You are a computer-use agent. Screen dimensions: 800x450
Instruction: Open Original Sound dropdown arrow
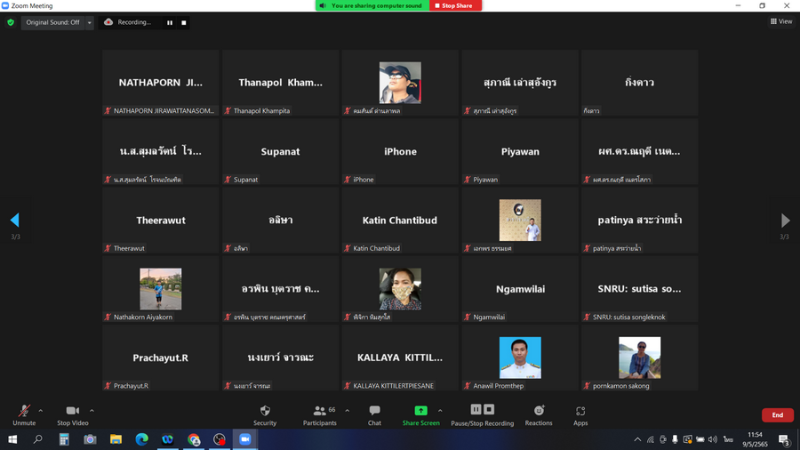tap(89, 22)
